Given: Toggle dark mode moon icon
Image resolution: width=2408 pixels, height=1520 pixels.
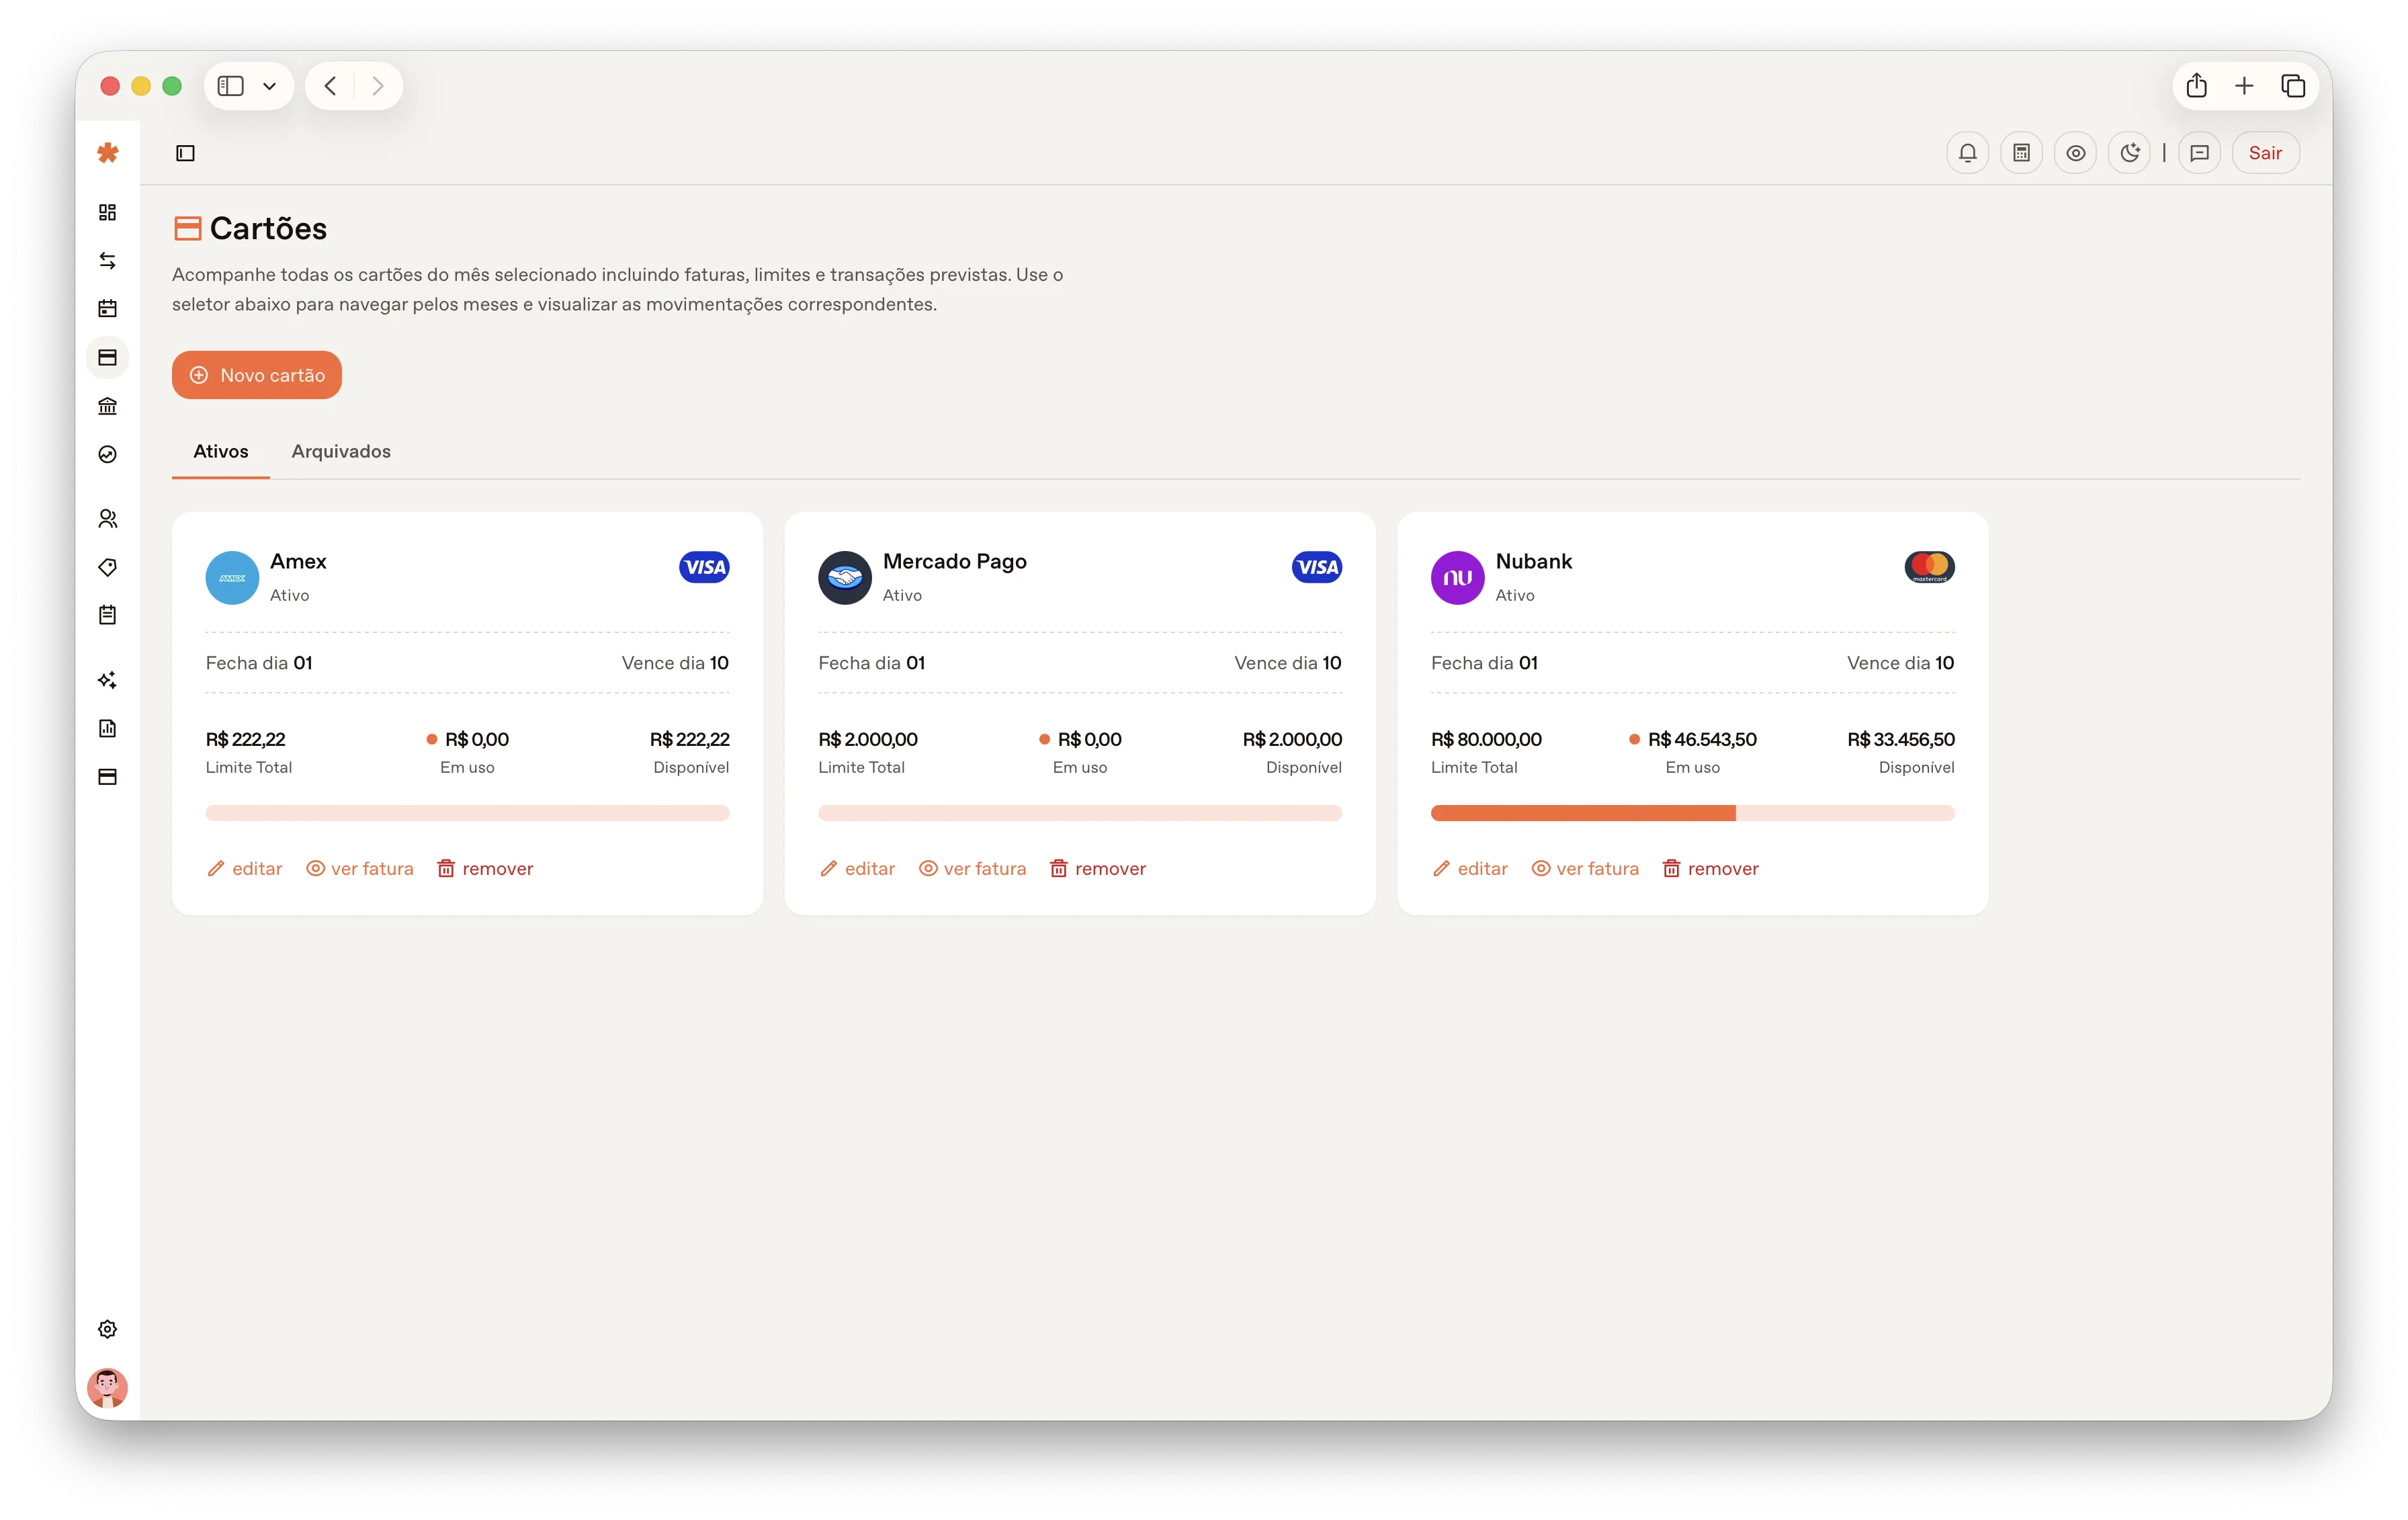Looking at the screenshot, I should coord(2129,153).
